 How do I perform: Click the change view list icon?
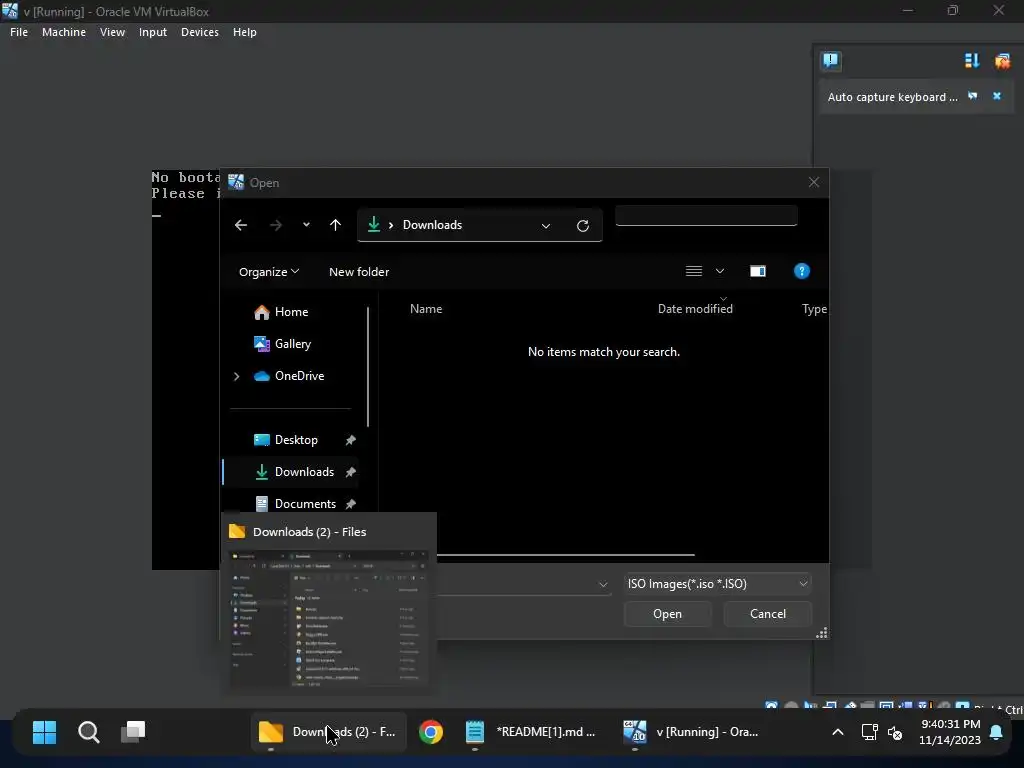694,271
